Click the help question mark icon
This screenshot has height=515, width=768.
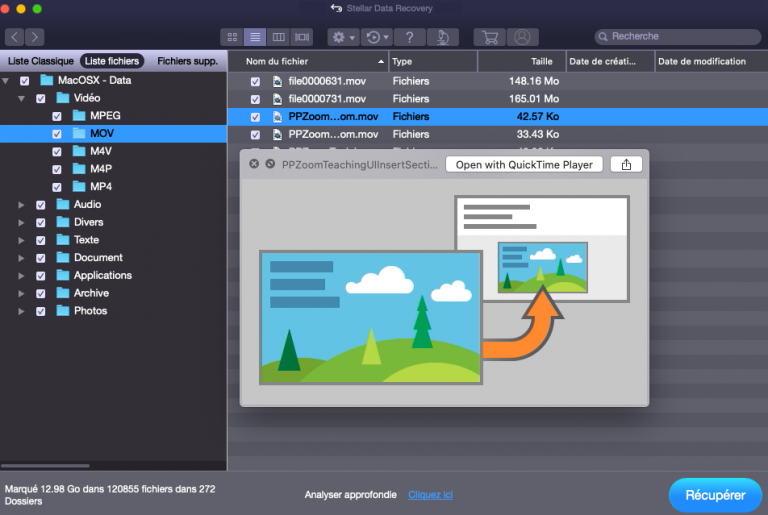point(409,37)
